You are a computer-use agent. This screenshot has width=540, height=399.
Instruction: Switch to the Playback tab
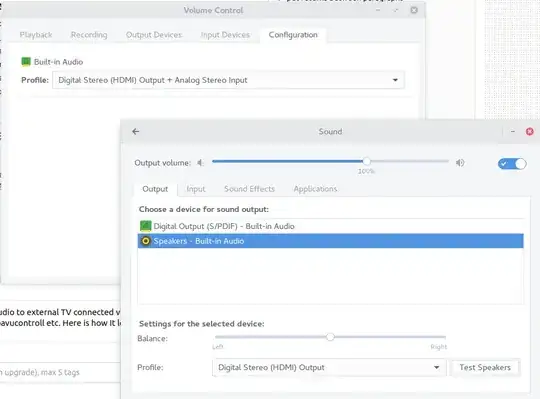click(36, 35)
